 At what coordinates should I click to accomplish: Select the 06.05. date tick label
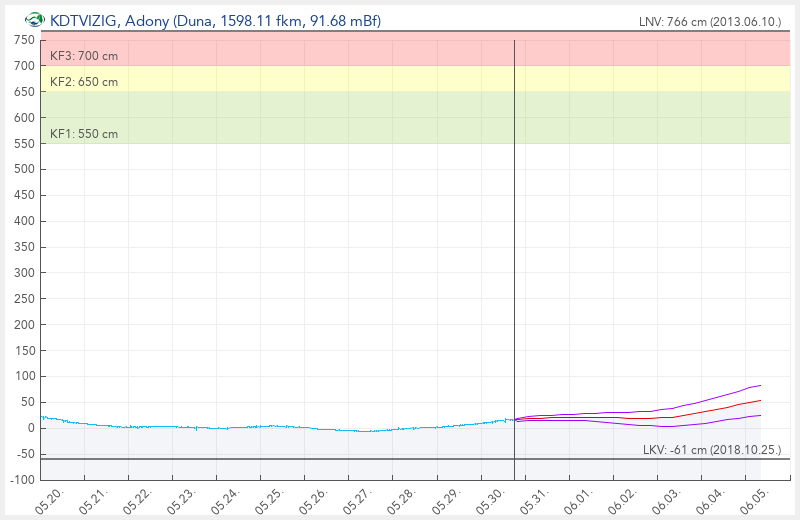[x=755, y=501]
